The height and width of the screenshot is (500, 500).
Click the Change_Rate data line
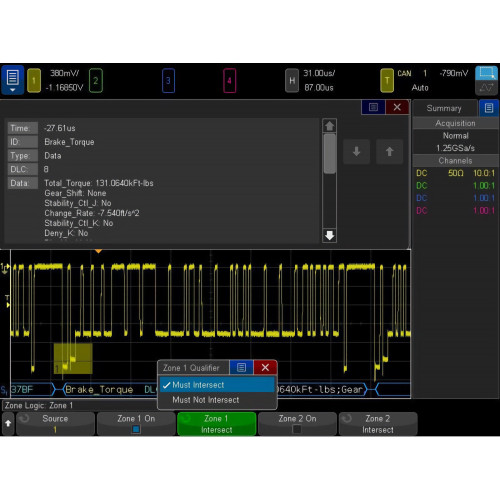tap(92, 213)
